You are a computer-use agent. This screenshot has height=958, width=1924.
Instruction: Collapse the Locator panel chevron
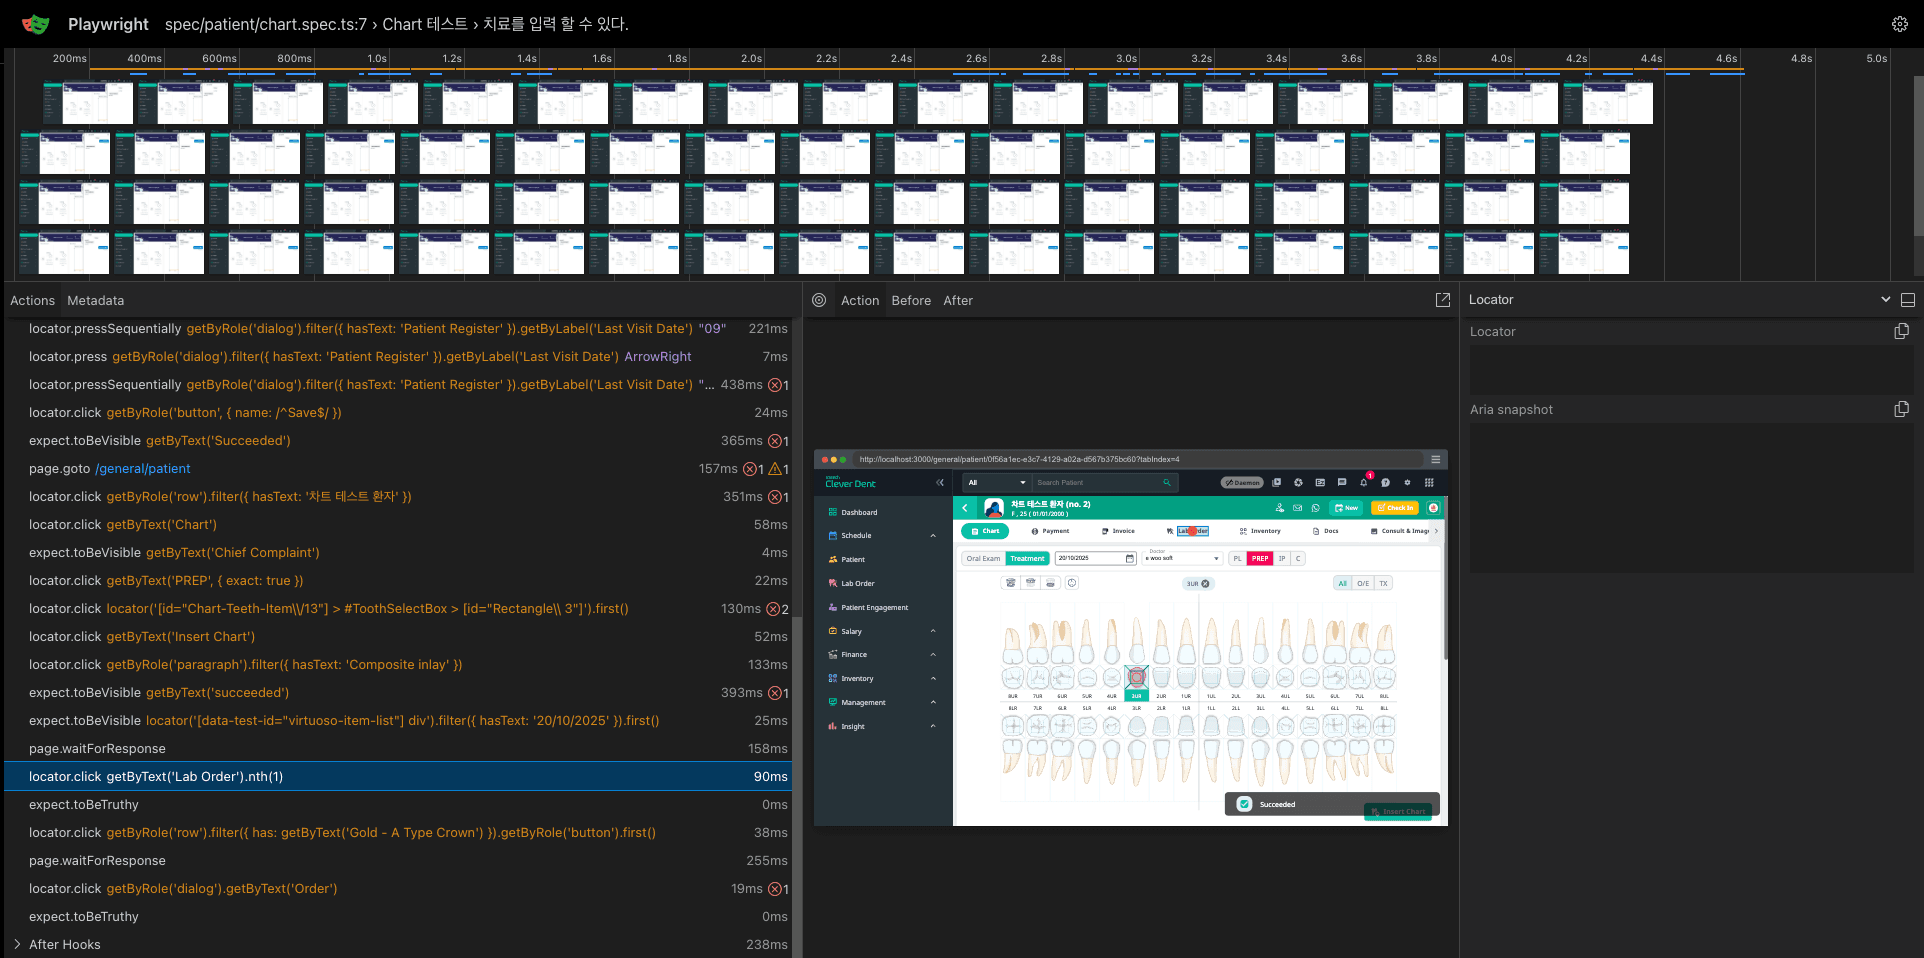click(1886, 300)
